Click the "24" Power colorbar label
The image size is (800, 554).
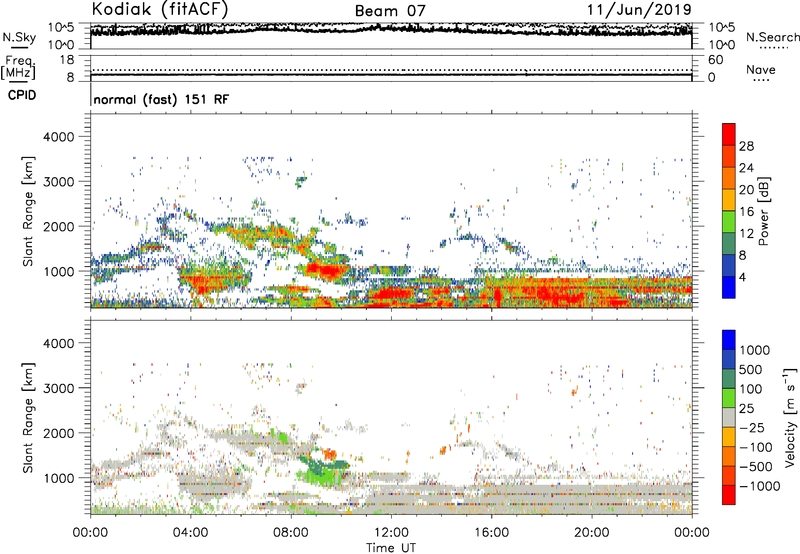(746, 168)
